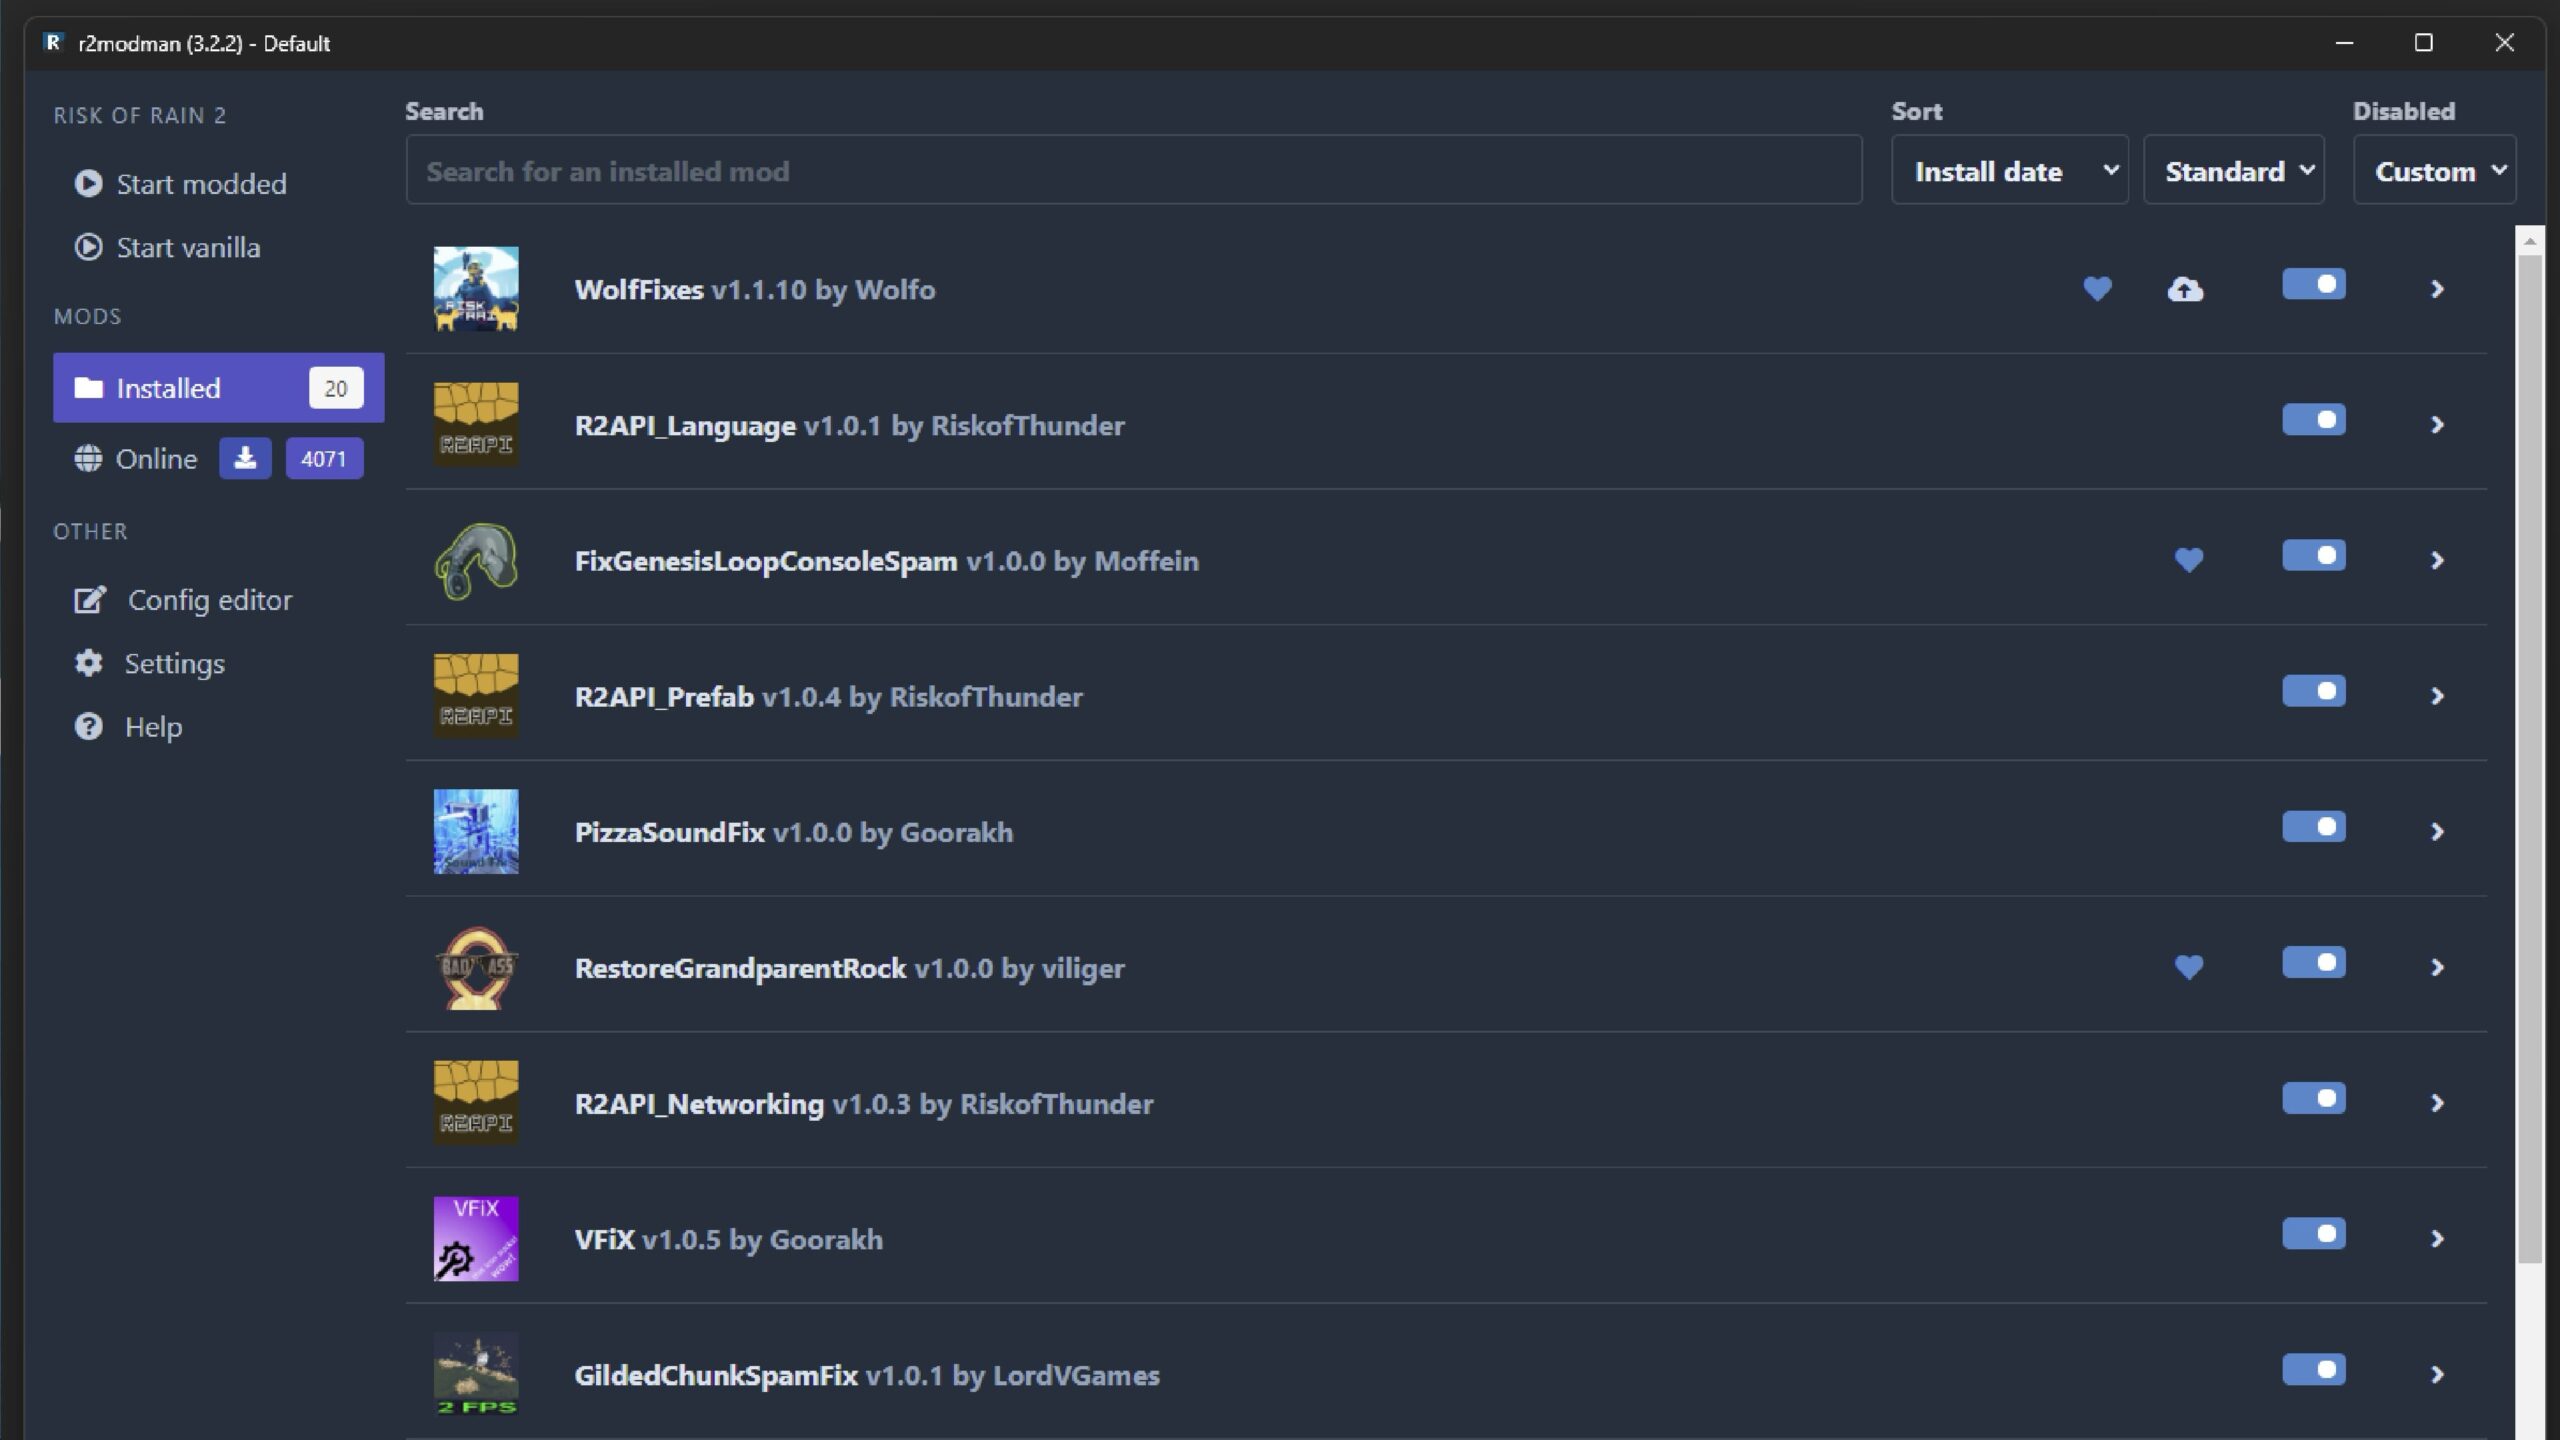Click the scroll up arrow of mod list
The image size is (2560, 1440).
tap(2530, 241)
